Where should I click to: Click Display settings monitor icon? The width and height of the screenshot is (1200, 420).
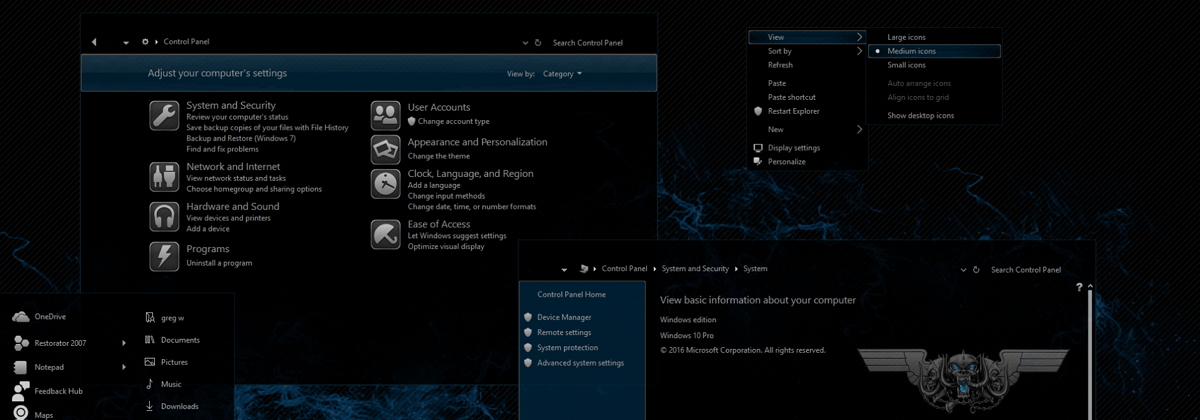point(758,148)
